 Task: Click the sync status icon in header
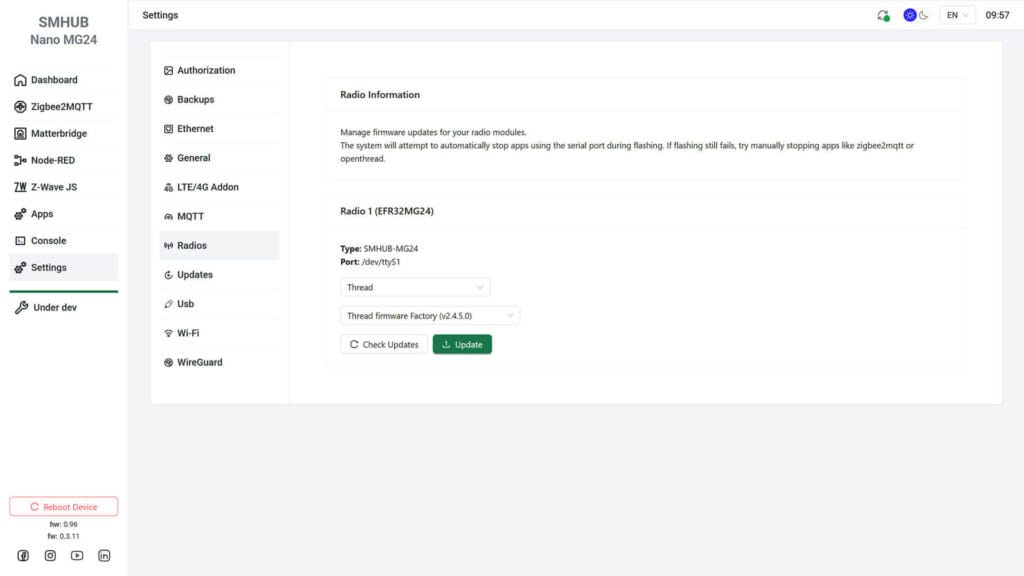click(883, 15)
